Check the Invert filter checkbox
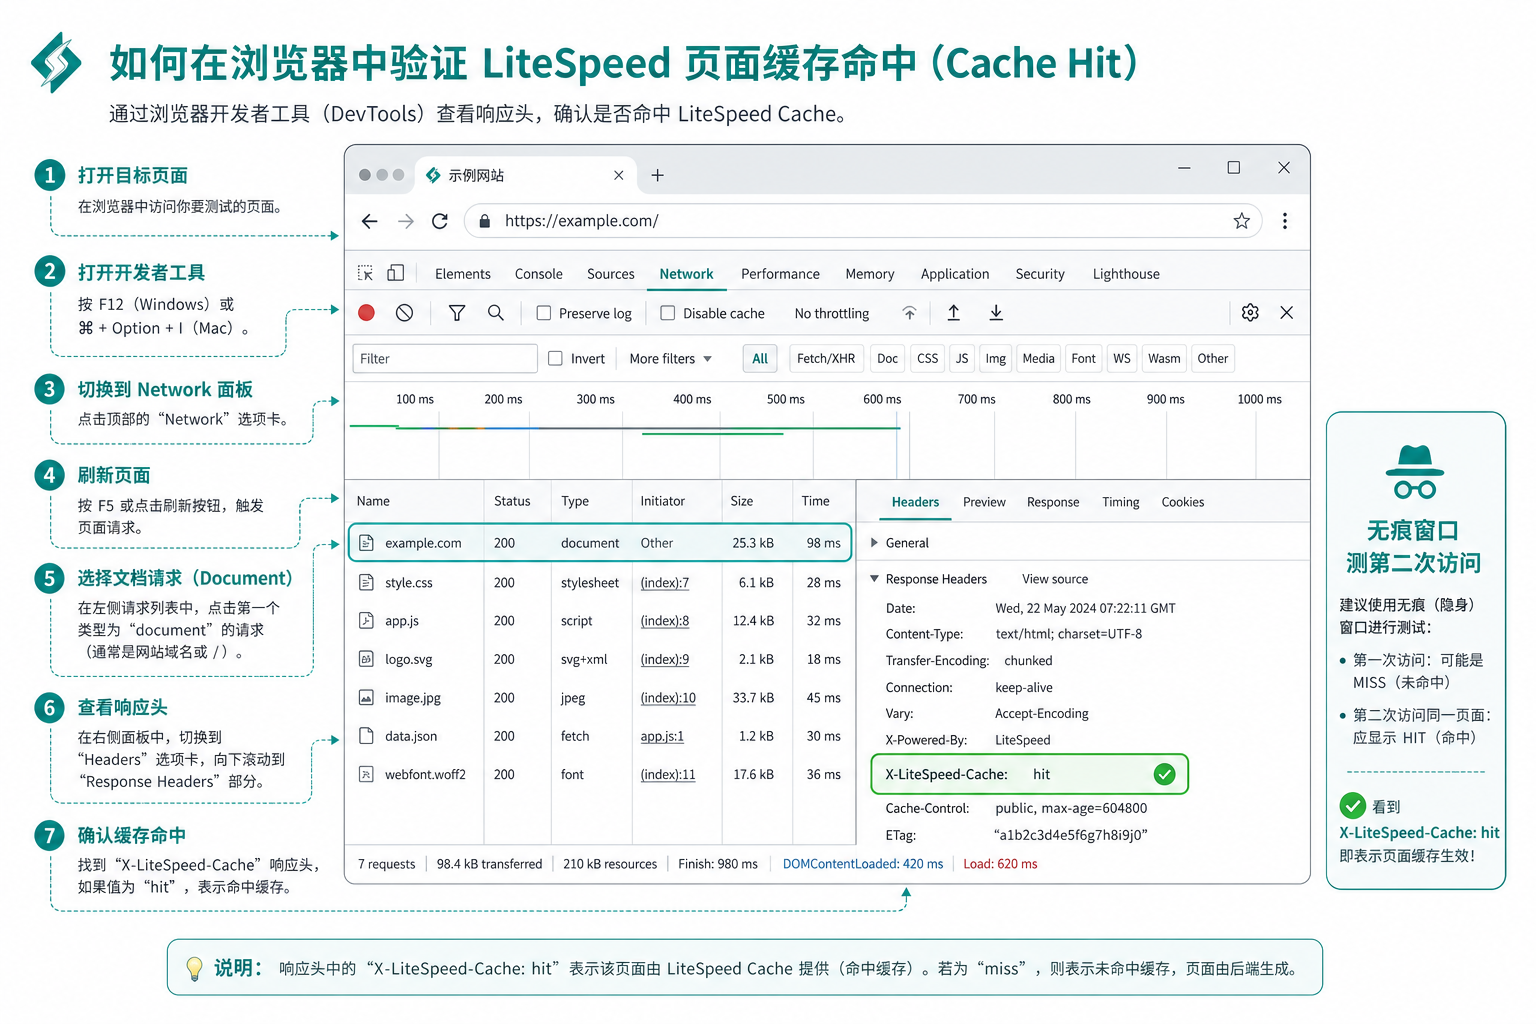Image resolution: width=1536 pixels, height=1024 pixels. point(556,358)
